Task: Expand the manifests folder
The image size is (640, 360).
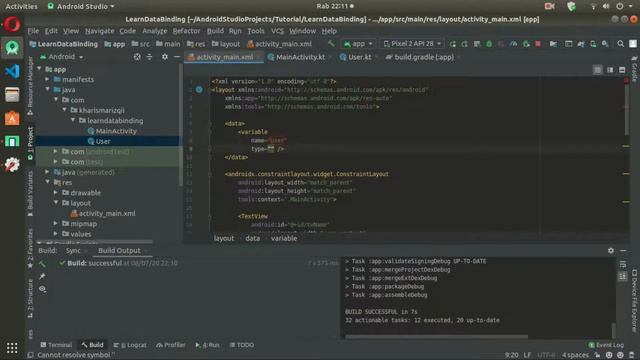Action: (x=47, y=79)
